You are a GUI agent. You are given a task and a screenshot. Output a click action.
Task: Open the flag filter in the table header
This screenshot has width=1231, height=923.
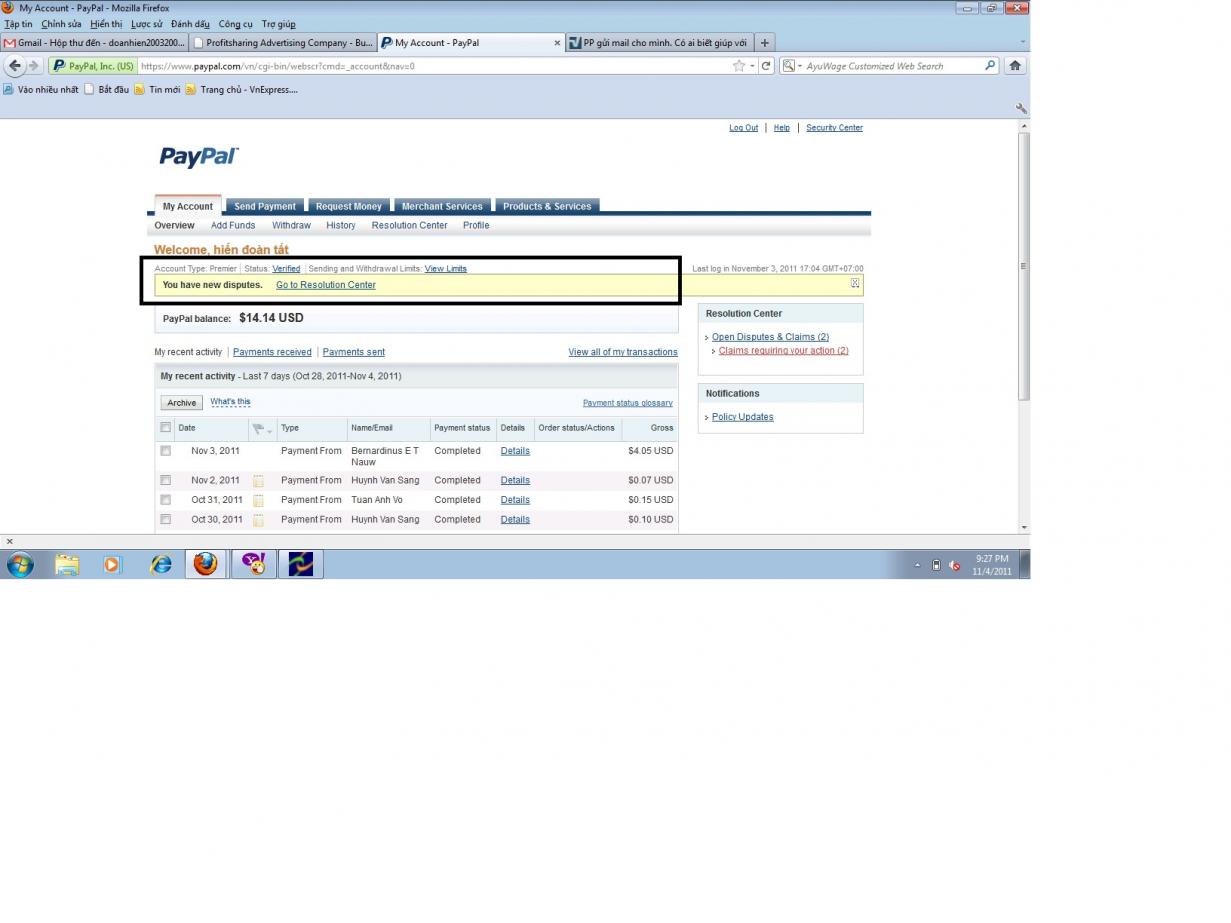click(x=262, y=429)
